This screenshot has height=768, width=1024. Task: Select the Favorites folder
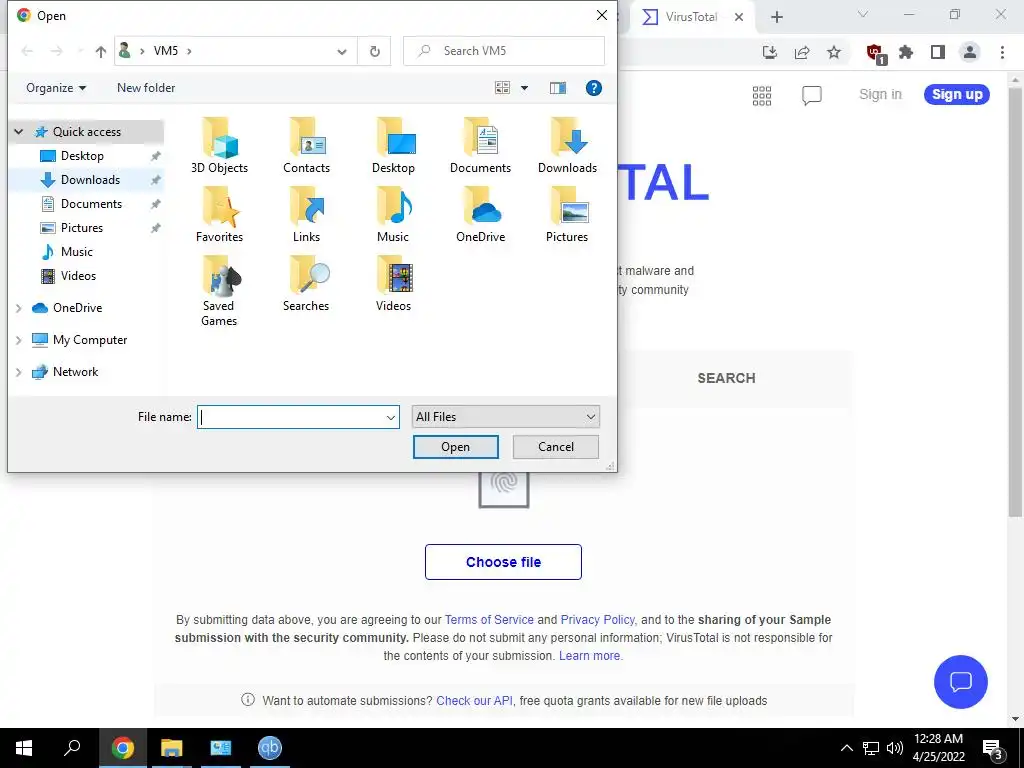tap(219, 215)
